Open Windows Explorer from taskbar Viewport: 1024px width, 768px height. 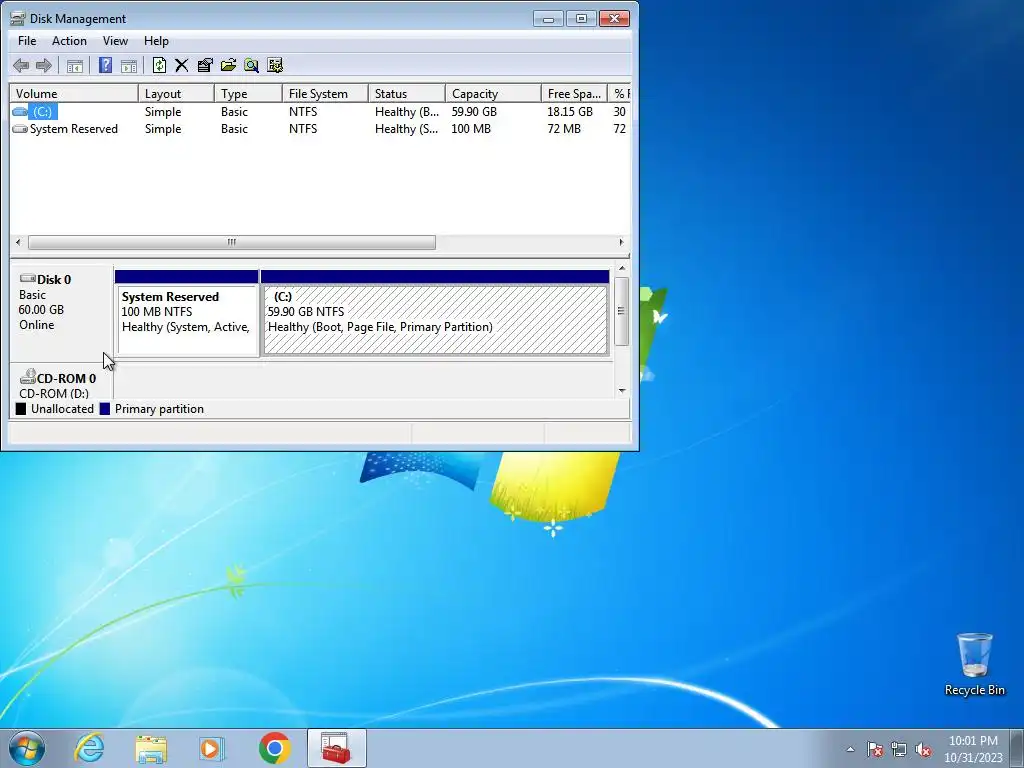151,748
